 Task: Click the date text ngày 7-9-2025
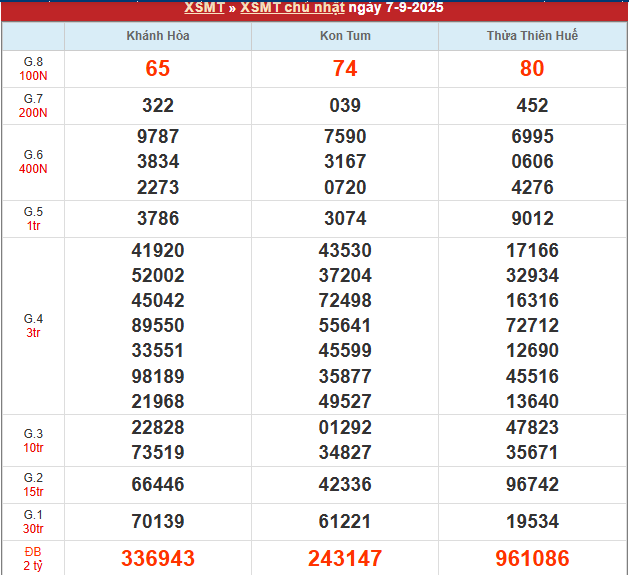point(396,7)
